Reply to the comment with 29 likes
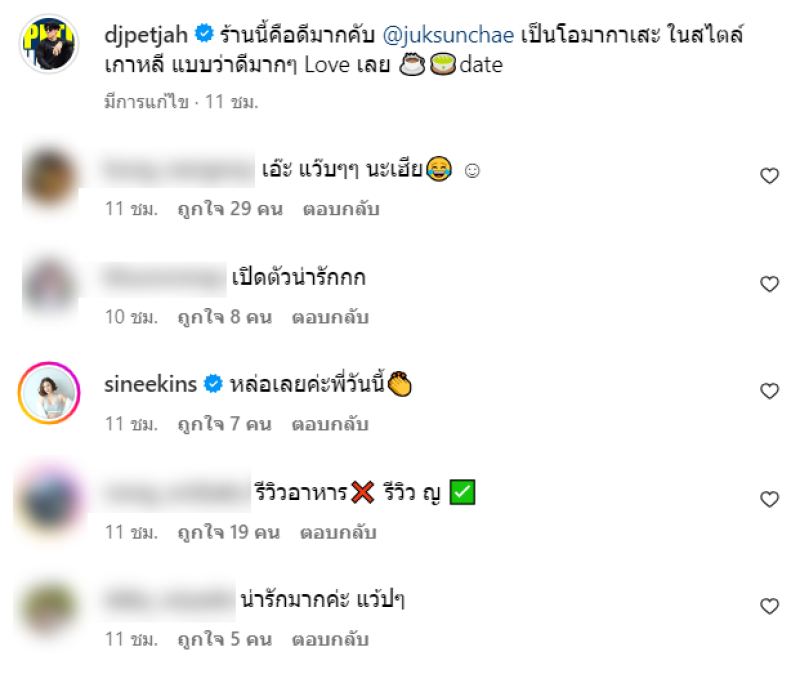Screen dimensions: 800x674 tap(341, 209)
